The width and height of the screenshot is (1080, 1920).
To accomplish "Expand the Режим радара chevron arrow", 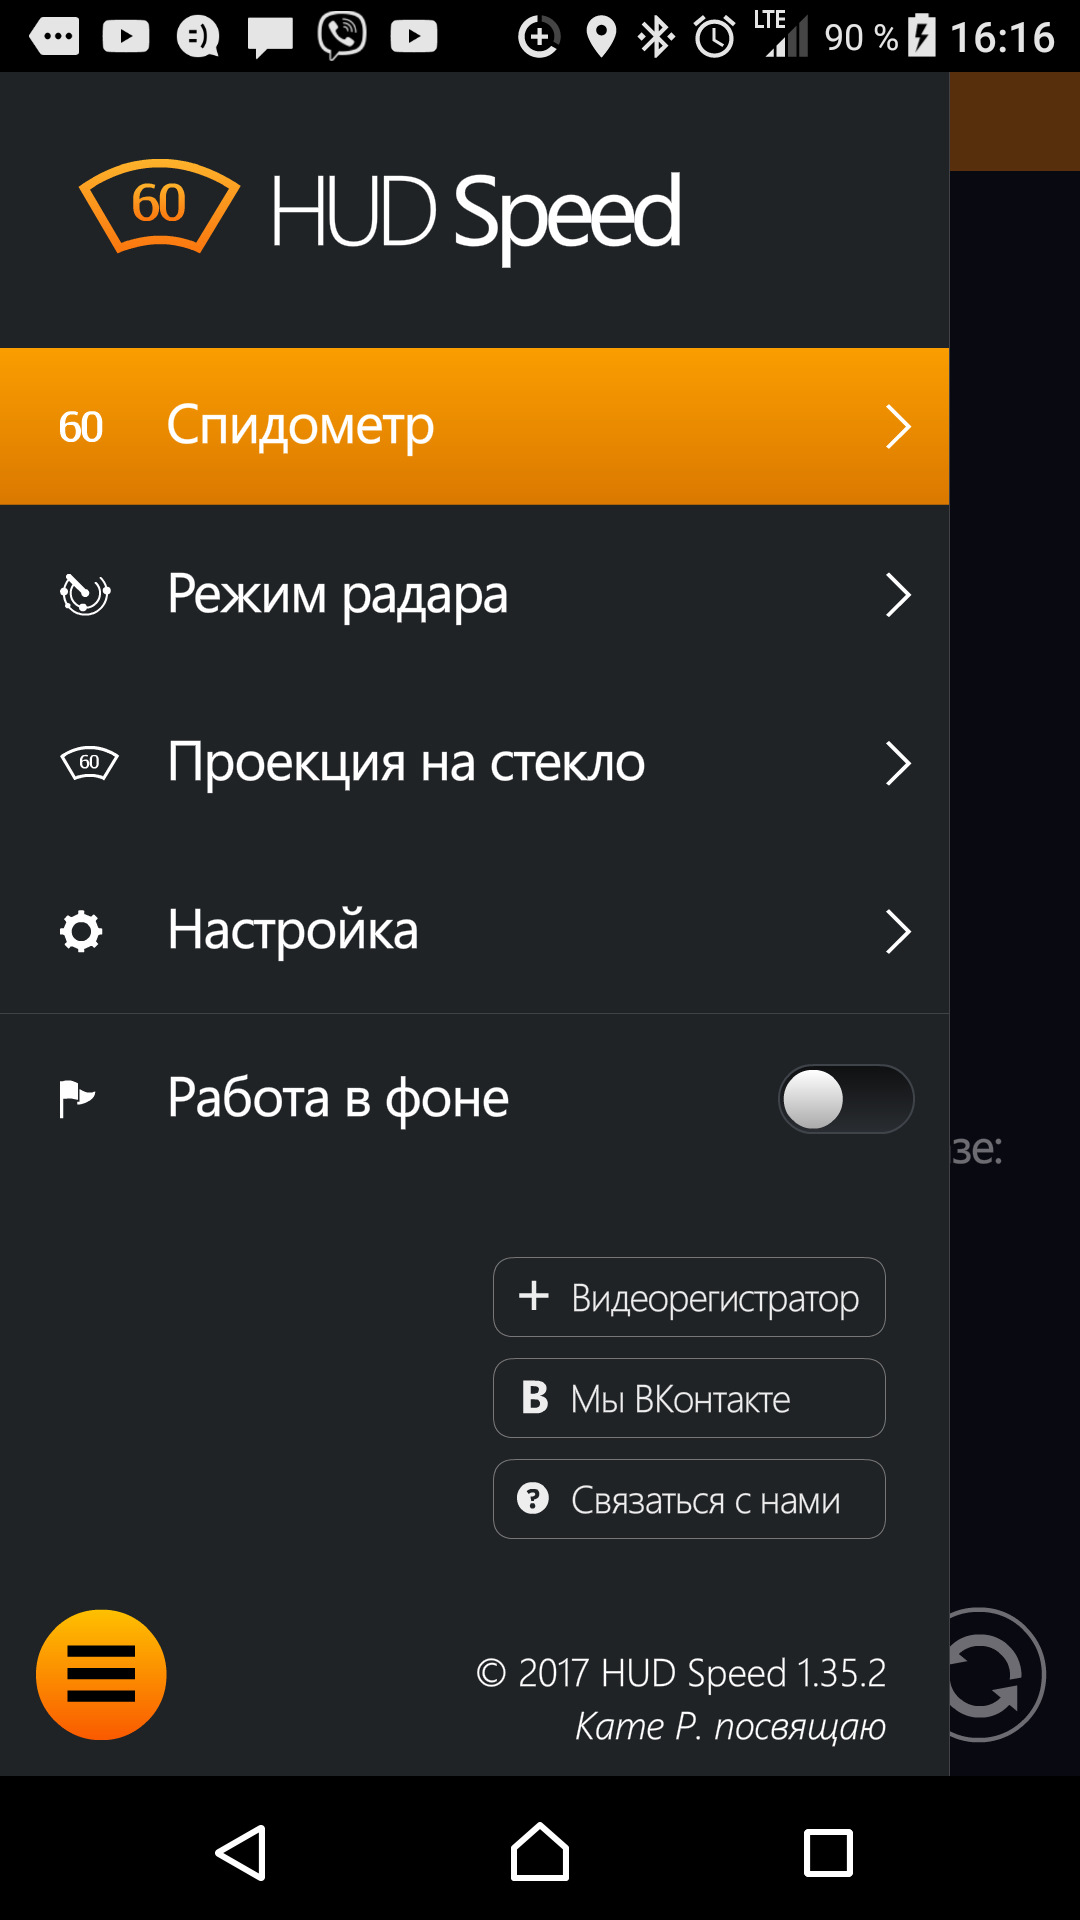I will click(x=898, y=595).
